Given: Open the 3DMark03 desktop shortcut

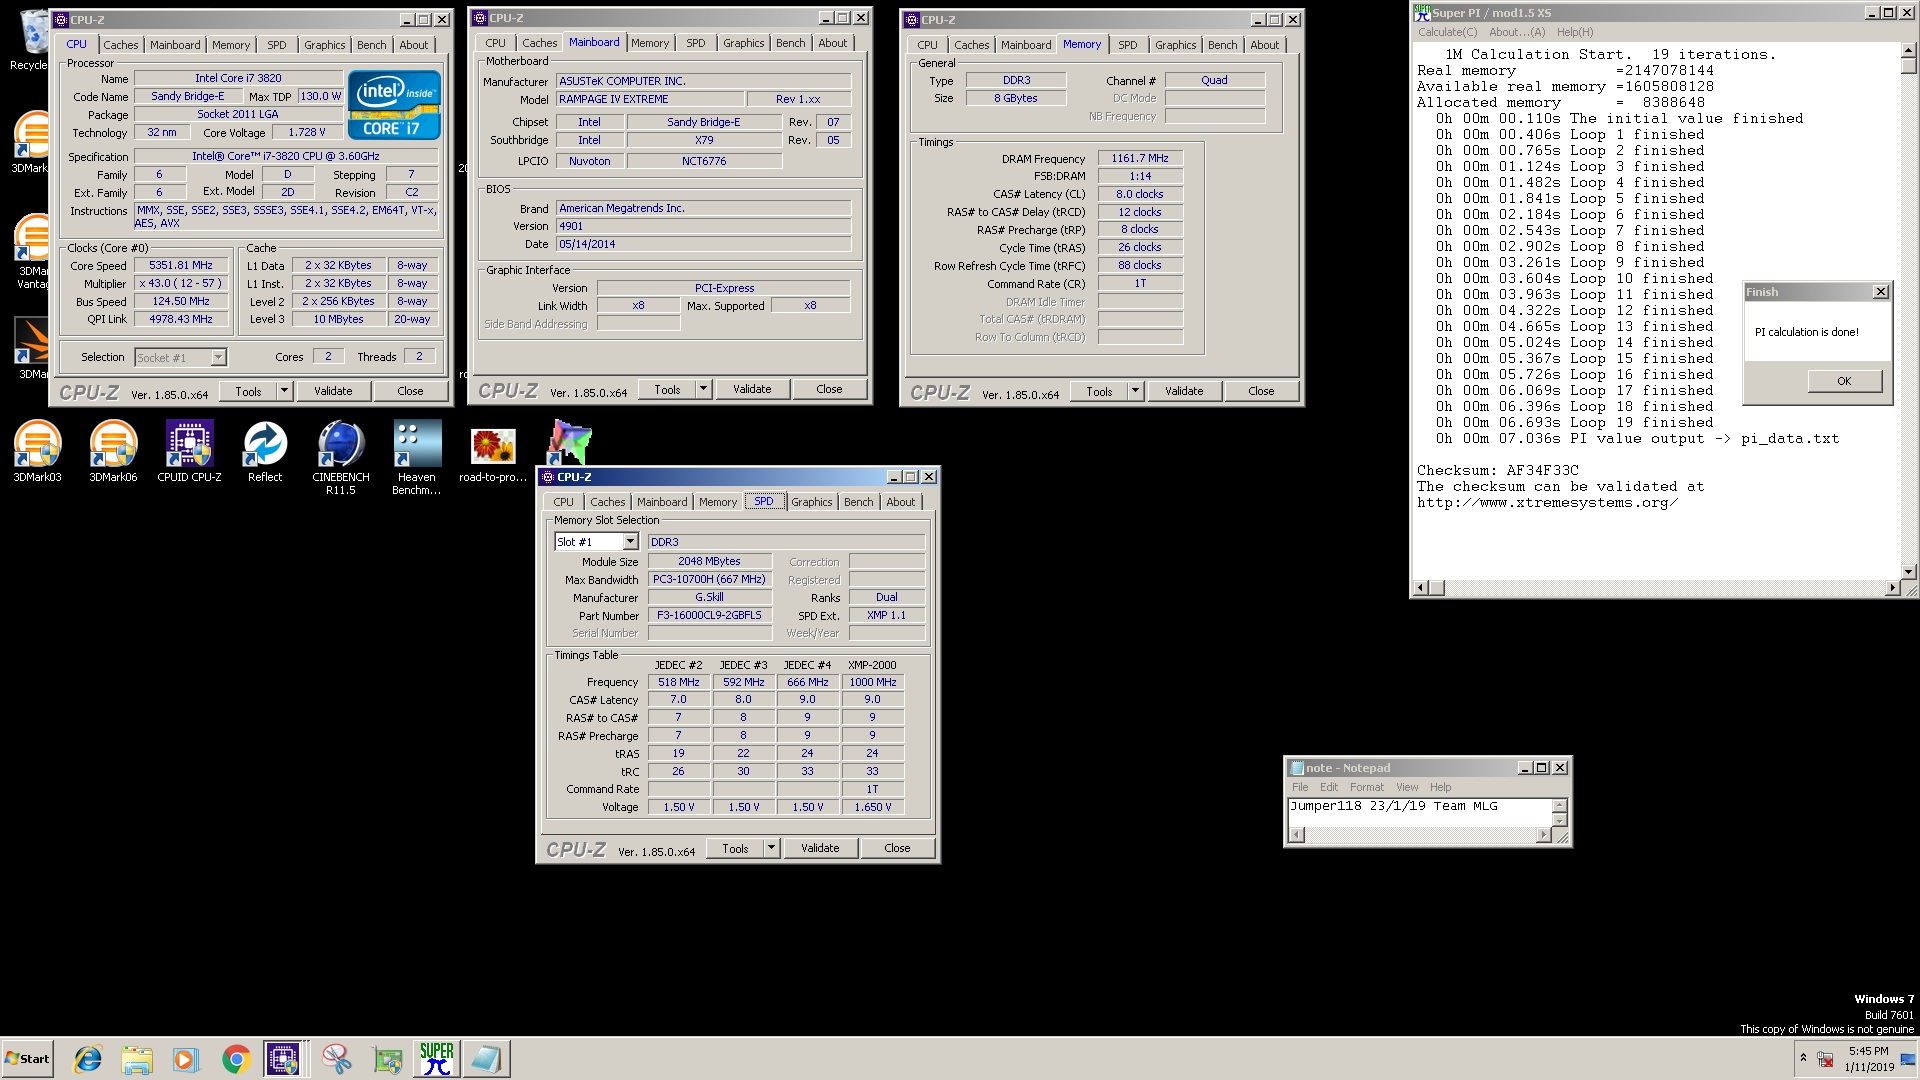Looking at the screenshot, I should pyautogui.click(x=37, y=451).
